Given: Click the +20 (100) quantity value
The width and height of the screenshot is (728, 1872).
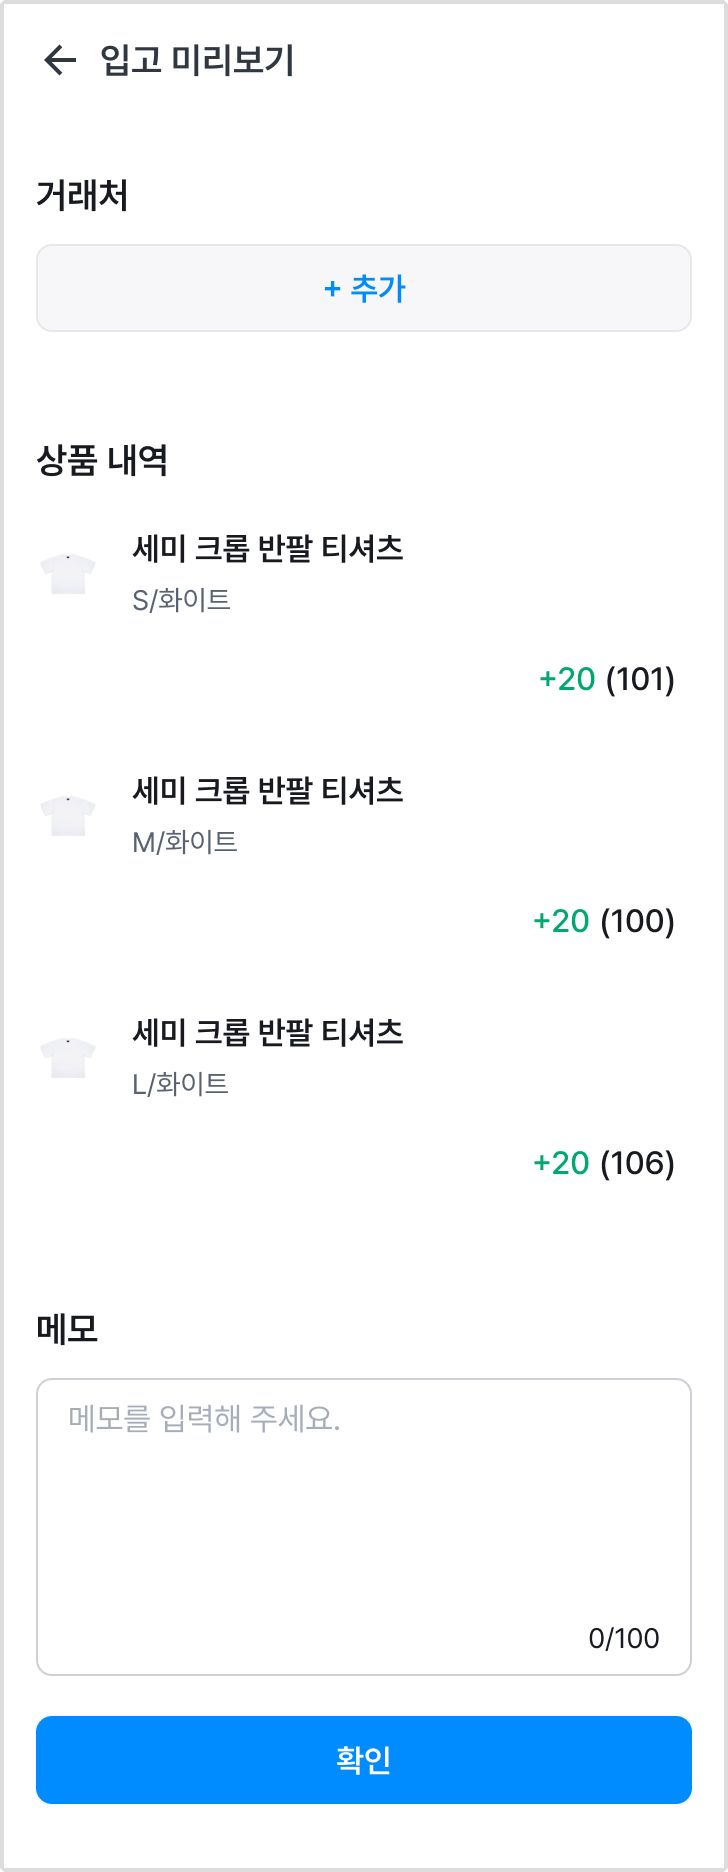Looking at the screenshot, I should pos(604,921).
